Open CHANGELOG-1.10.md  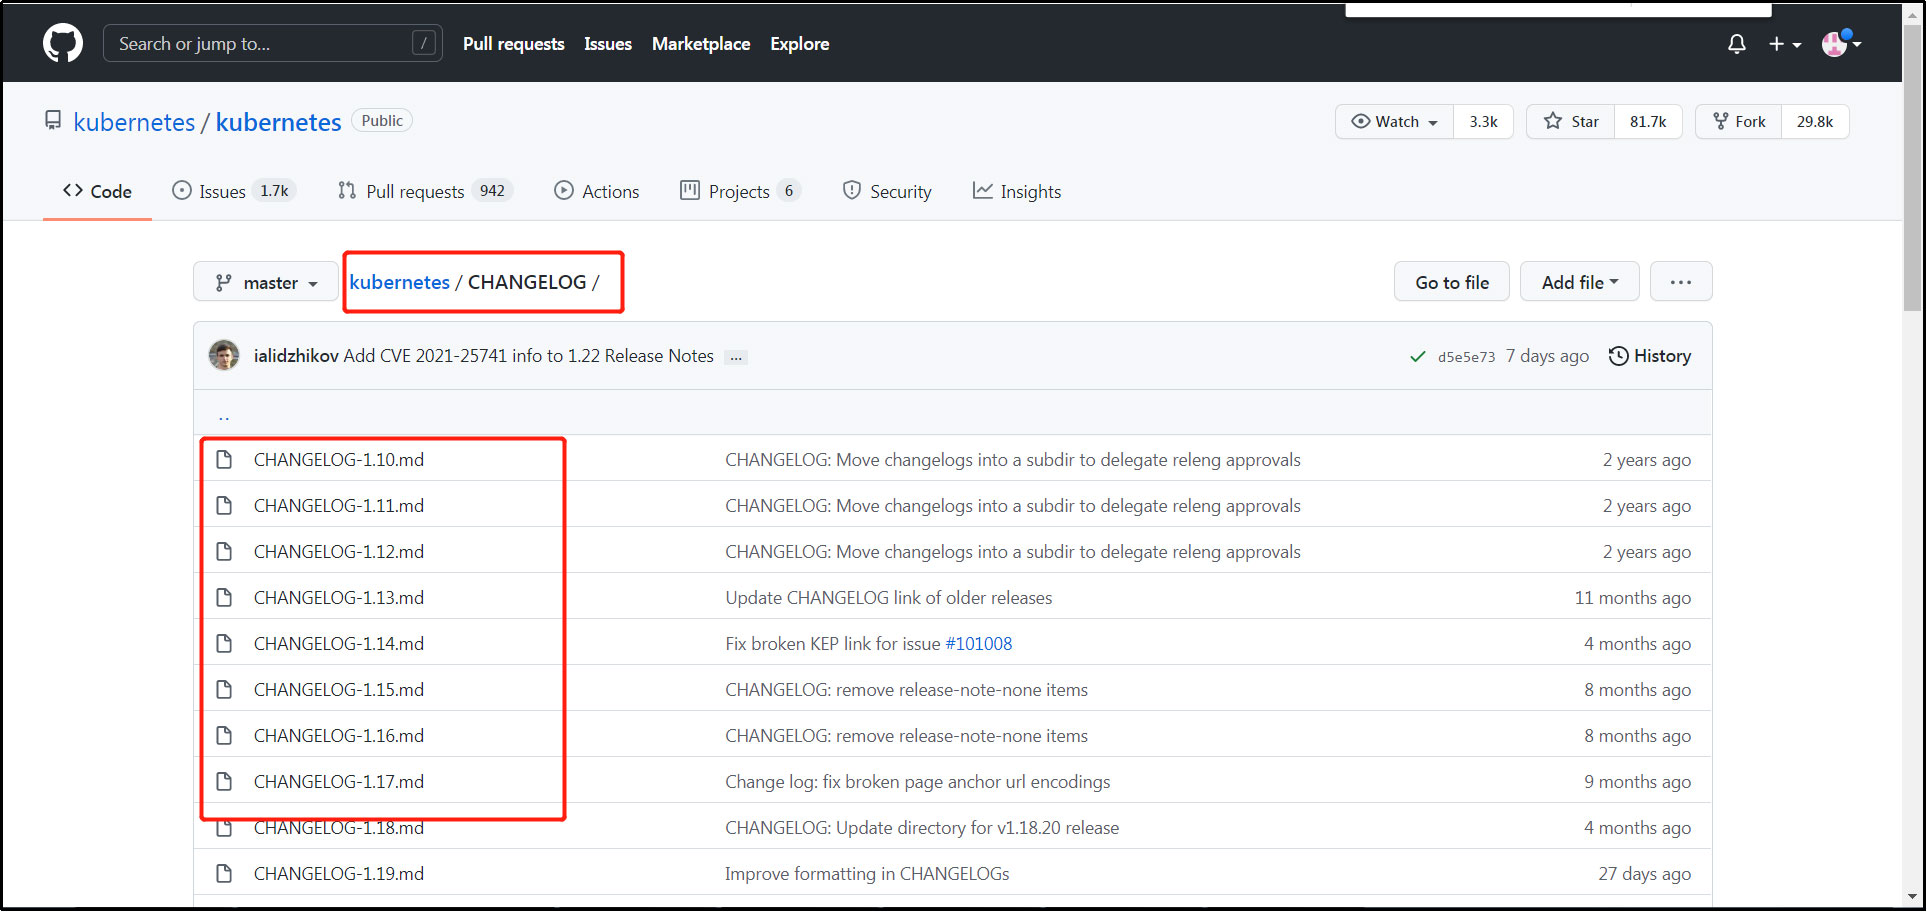339,460
